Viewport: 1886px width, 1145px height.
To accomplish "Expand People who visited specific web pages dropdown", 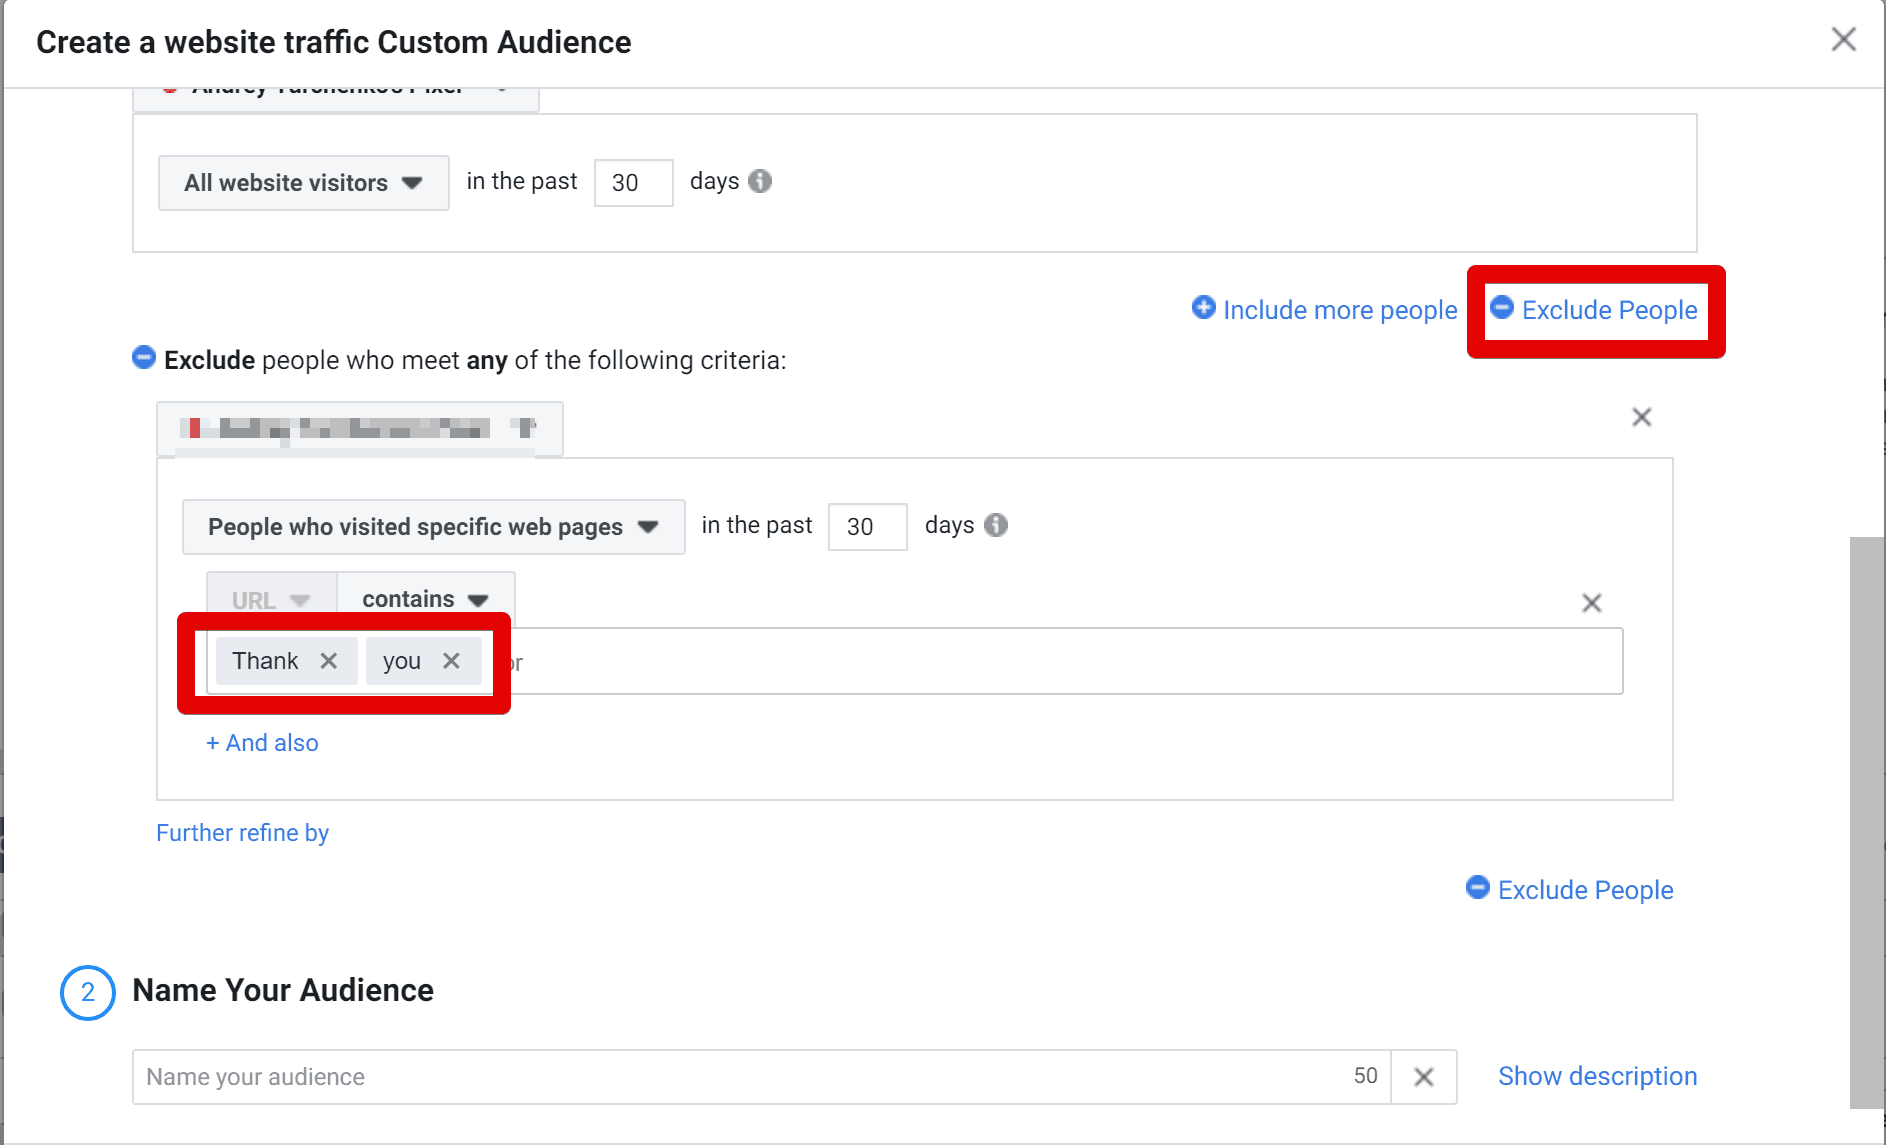I will coord(433,527).
